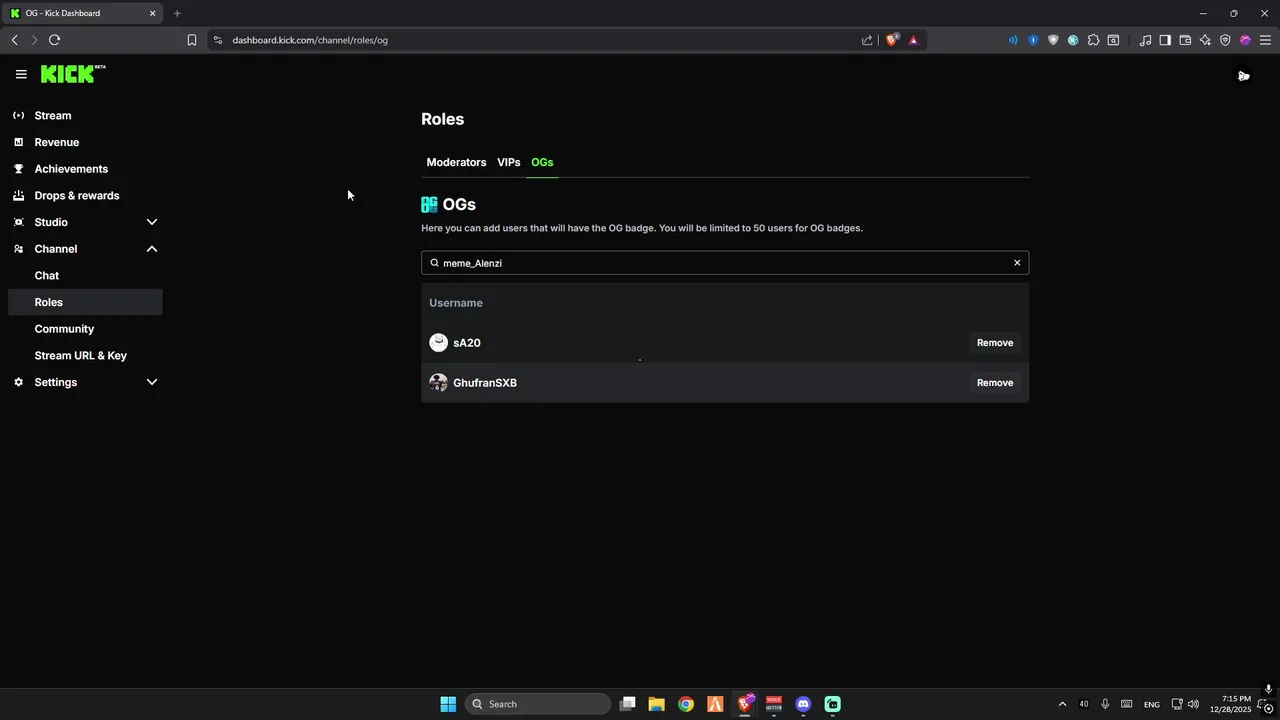The height and width of the screenshot is (720, 1280).
Task: Click the taskbar Search box
Action: click(538, 704)
